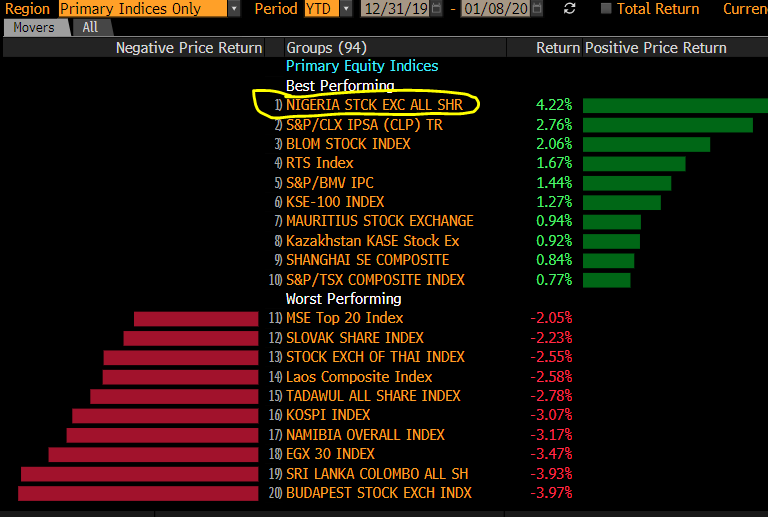Click the S&P/CLX IPSA (CLP) TR index
Screen dimensions: 768x517
[364, 125]
